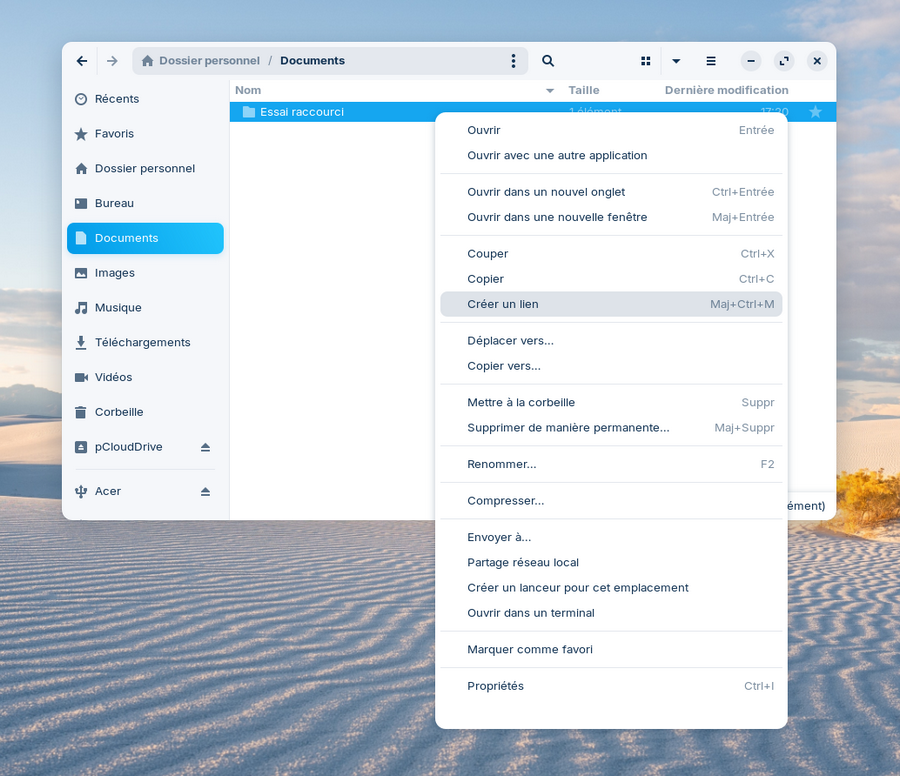Screen dimensions: 900x776
Task: Open the hamburger main menu
Action: pyautogui.click(x=711, y=61)
